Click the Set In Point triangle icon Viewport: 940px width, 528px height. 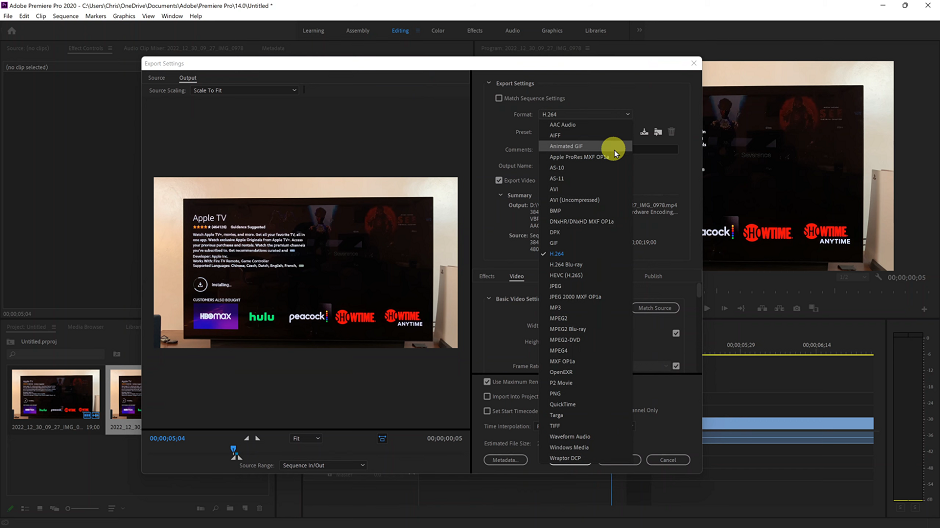246,438
